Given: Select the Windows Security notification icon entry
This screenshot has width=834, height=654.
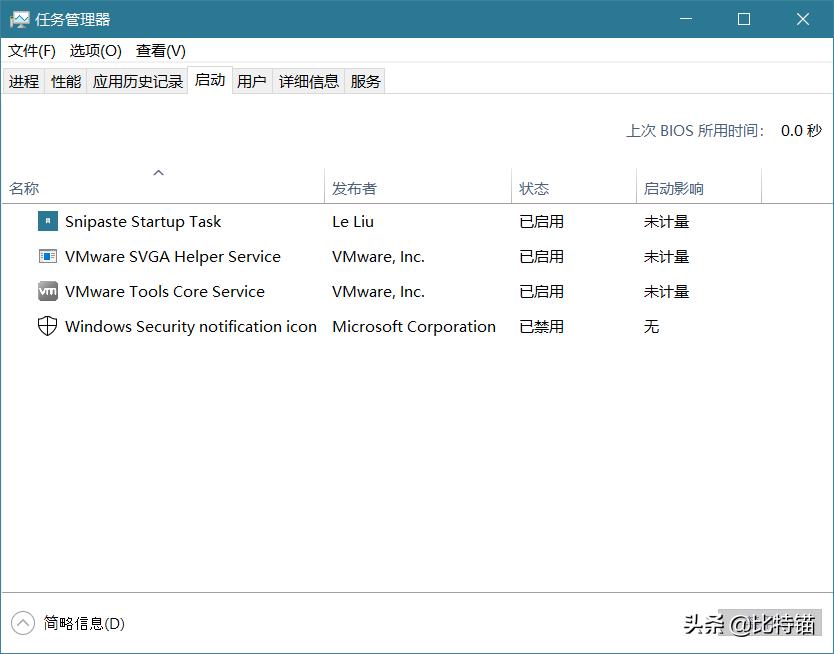Looking at the screenshot, I should point(190,326).
